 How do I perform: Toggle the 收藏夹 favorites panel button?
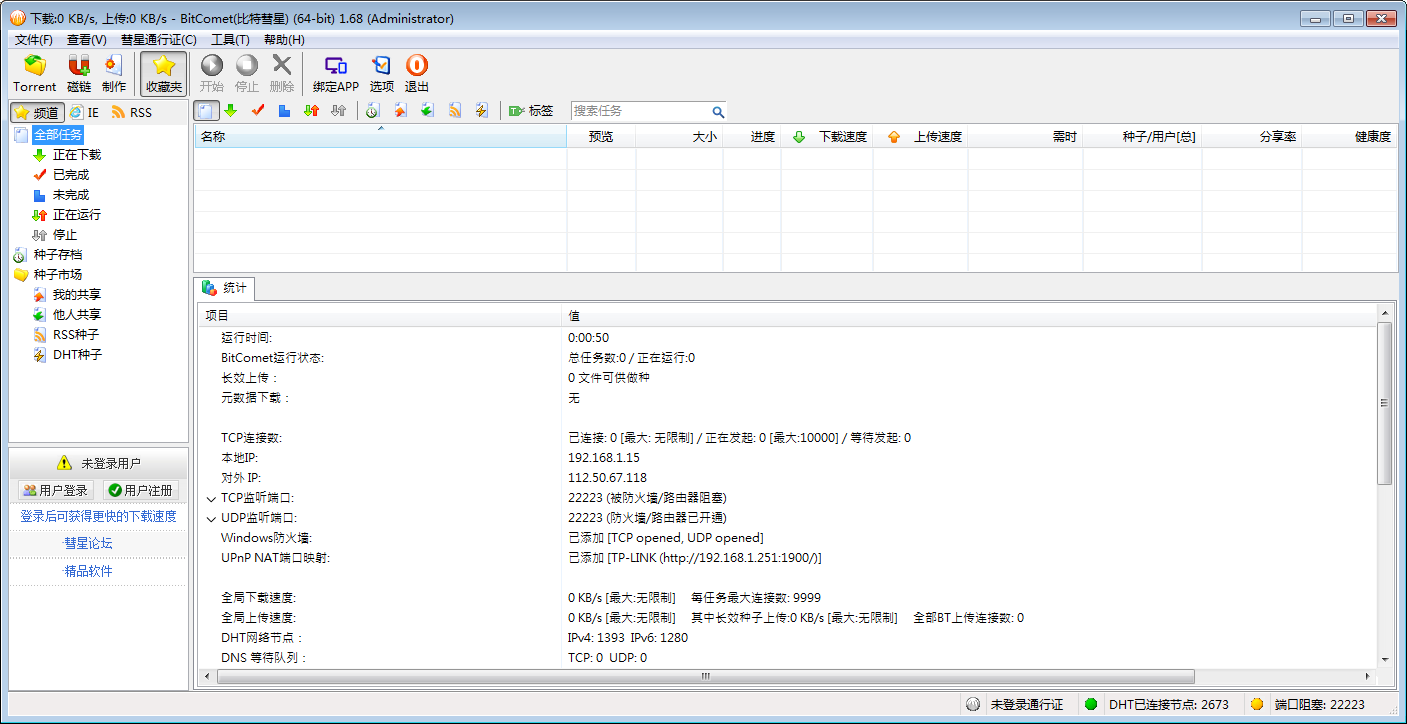tap(164, 73)
